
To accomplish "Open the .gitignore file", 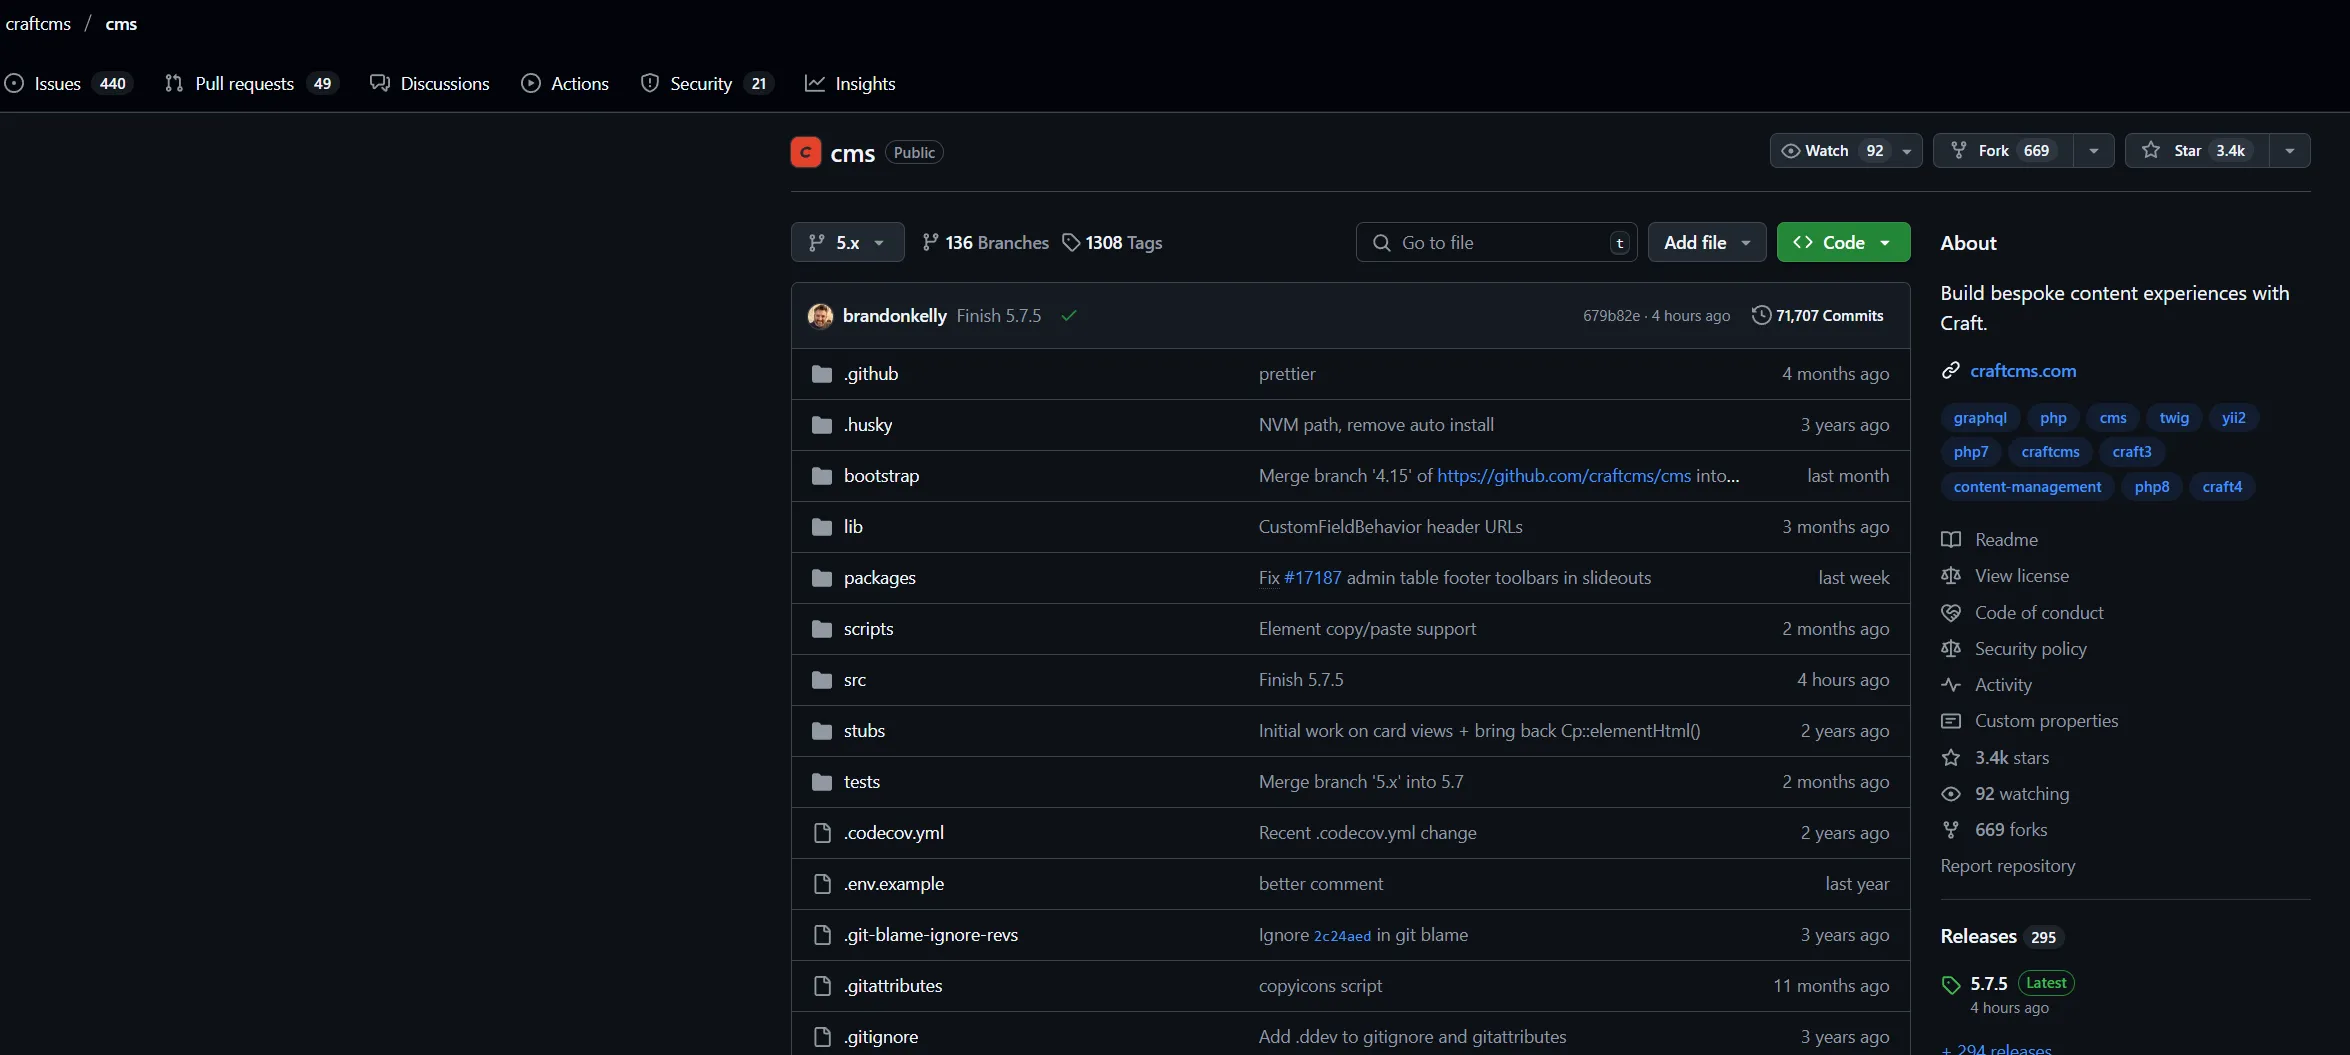I will (x=881, y=1037).
